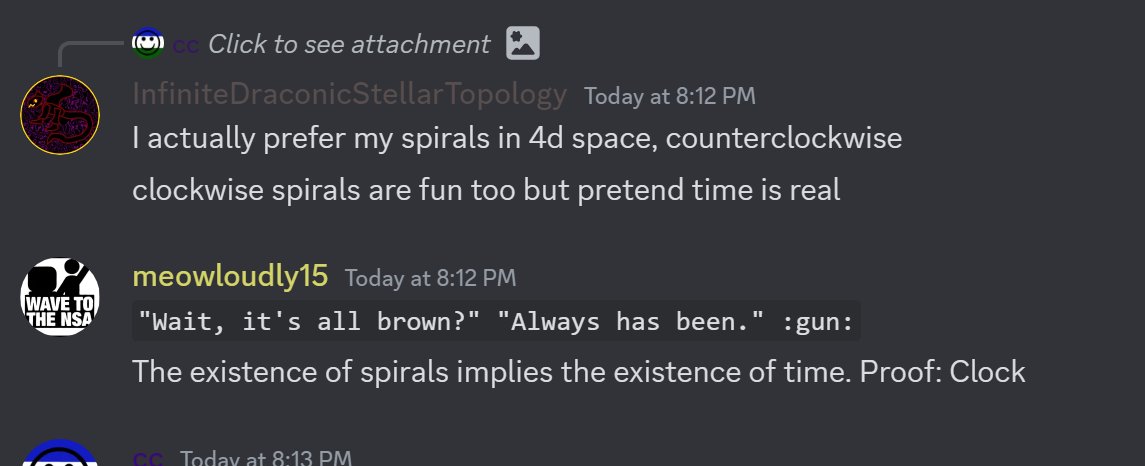Click the timestamp beside InfiniteDraconicStellarTopology's name
1145x466 pixels.
[670, 96]
